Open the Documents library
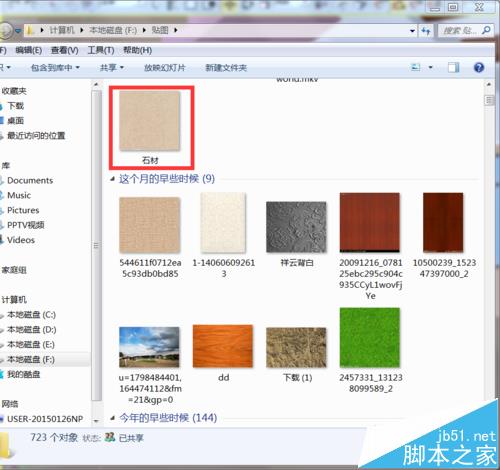The image size is (500, 470). [30, 180]
